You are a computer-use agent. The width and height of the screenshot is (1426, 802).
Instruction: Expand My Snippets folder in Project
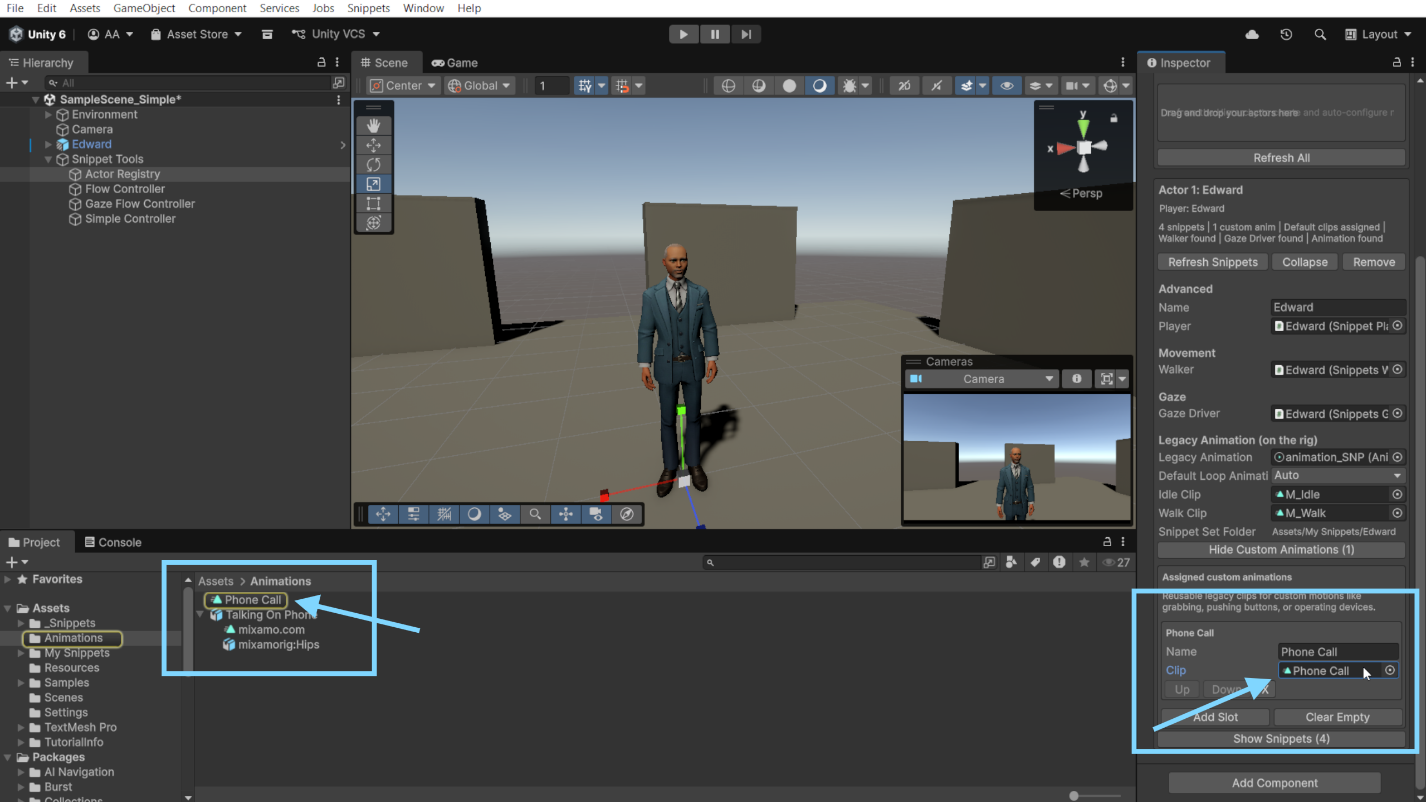click(x=21, y=653)
